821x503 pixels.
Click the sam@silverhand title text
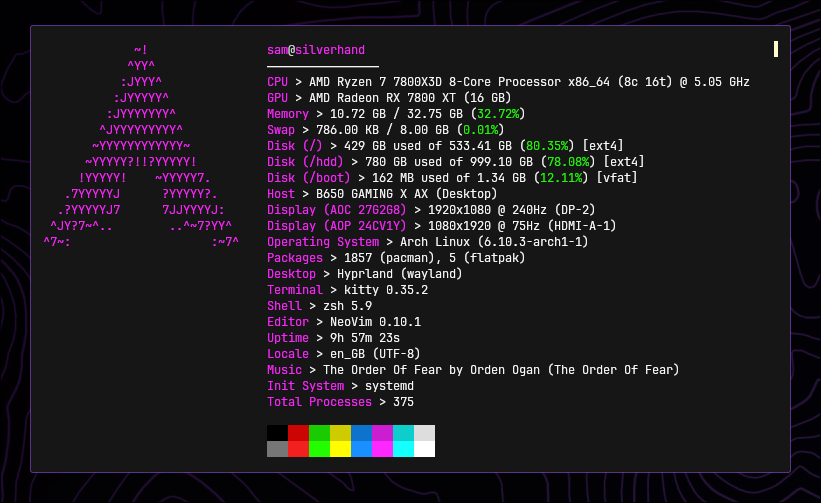coord(316,50)
